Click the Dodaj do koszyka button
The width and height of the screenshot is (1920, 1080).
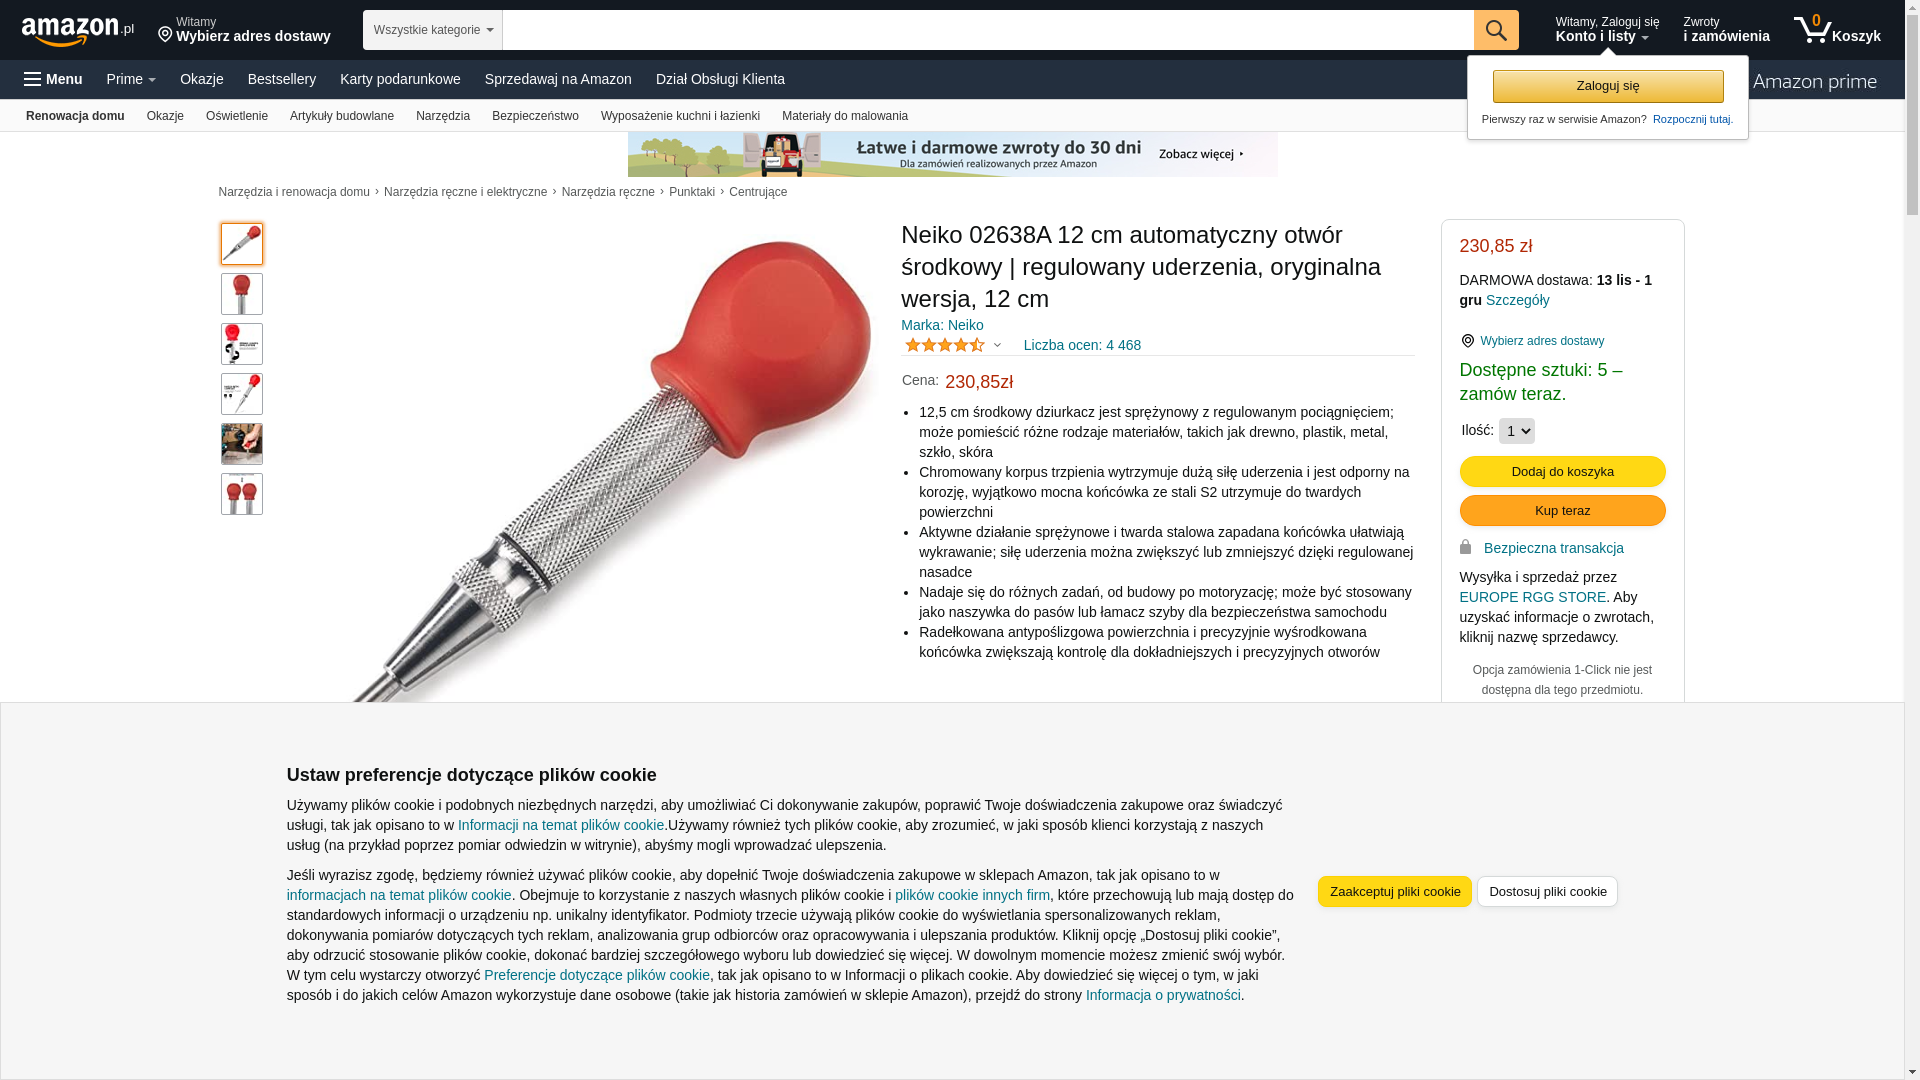pos(1563,472)
